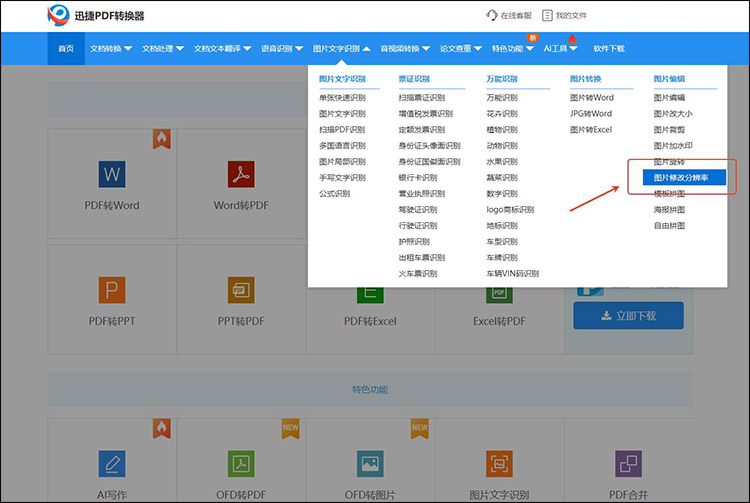Open 图片转Excel option

[x=591, y=130]
